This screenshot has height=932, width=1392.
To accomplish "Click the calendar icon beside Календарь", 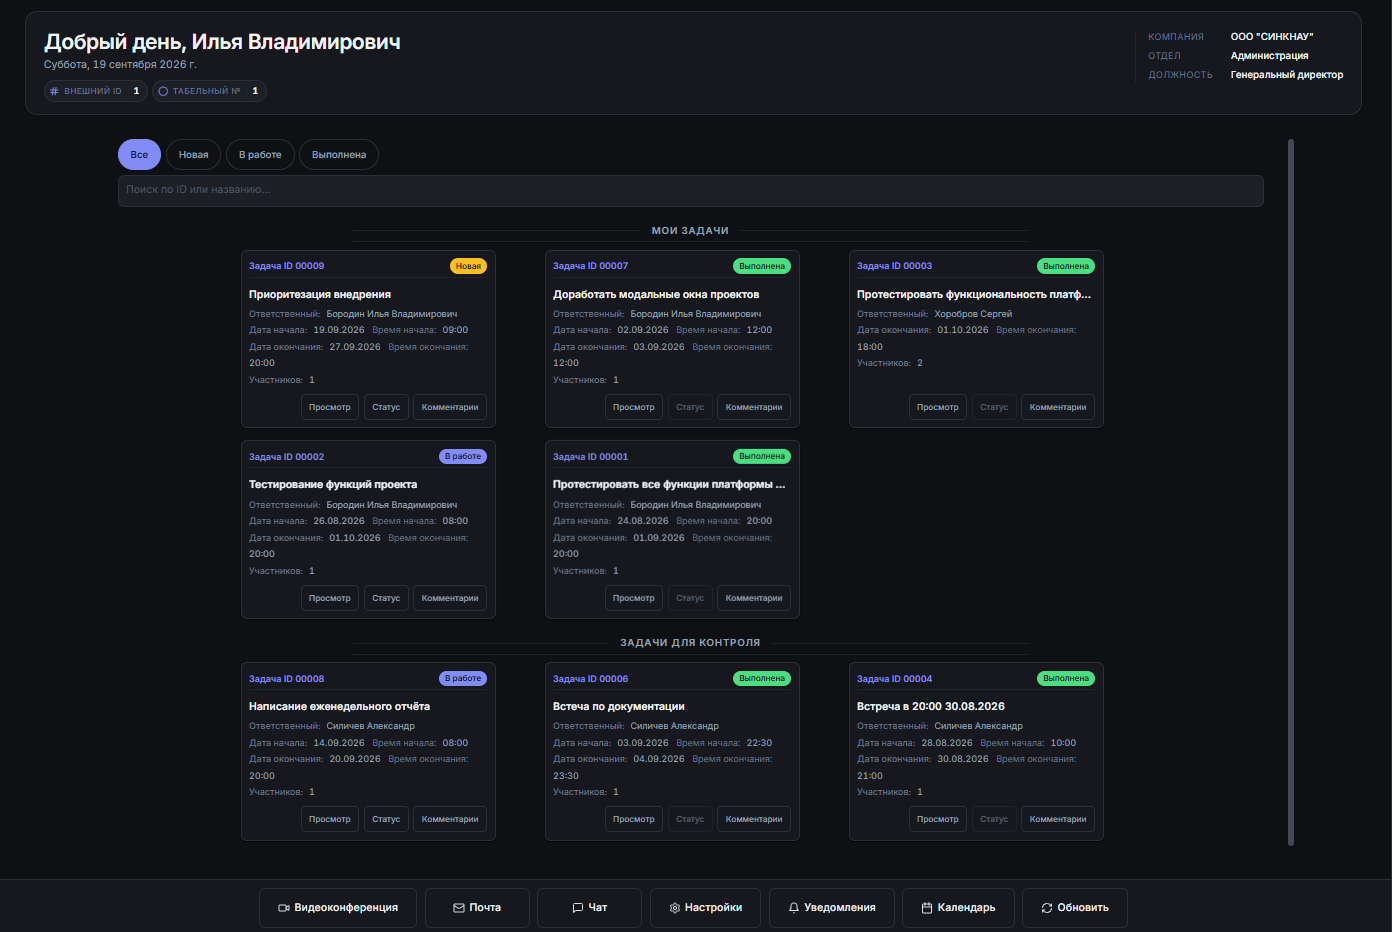I will point(927,908).
